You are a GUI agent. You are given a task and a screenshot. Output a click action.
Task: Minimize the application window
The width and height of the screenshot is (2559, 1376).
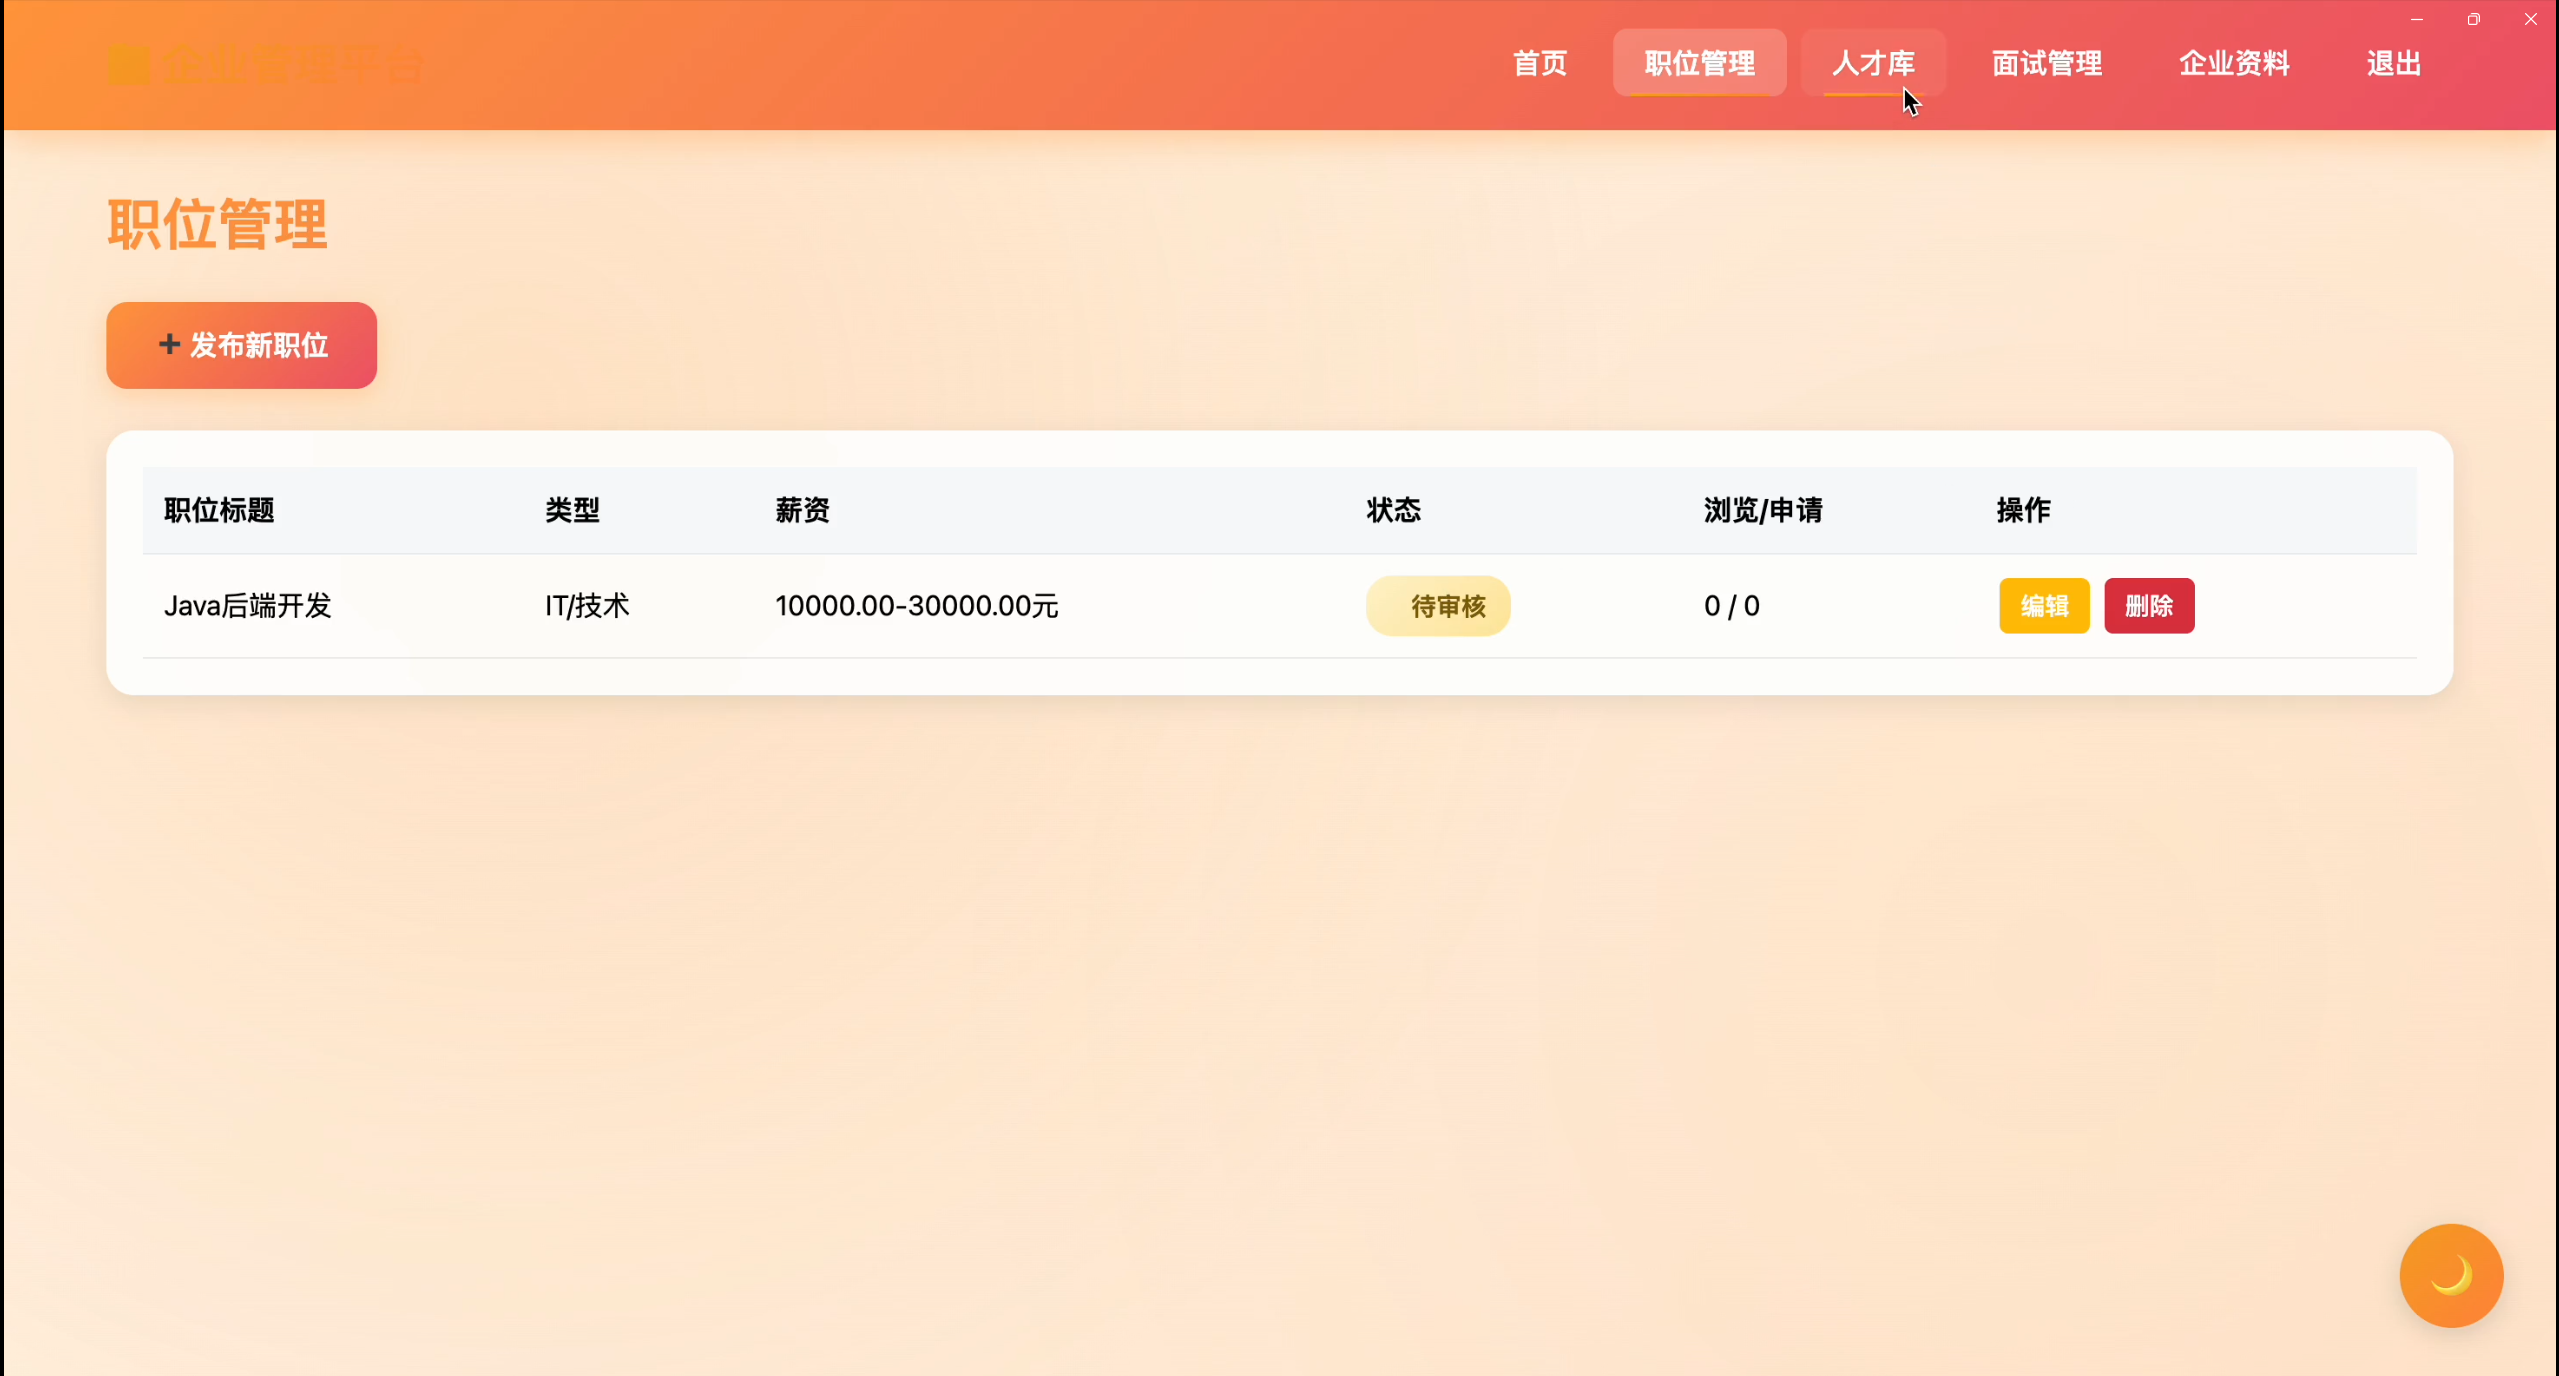pyautogui.click(x=2416, y=19)
